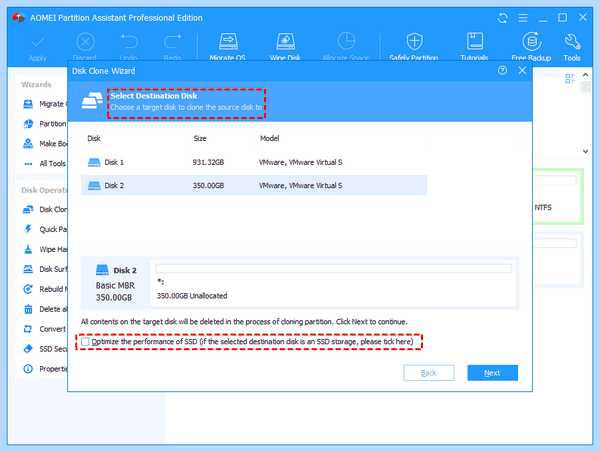This screenshot has width=600, height=452.
Task: Select the Delete all partitions trash icon
Action: click(28, 309)
